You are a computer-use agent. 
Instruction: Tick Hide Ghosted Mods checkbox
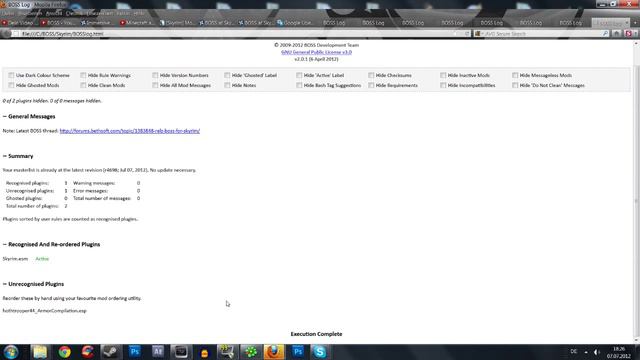pos(11,85)
